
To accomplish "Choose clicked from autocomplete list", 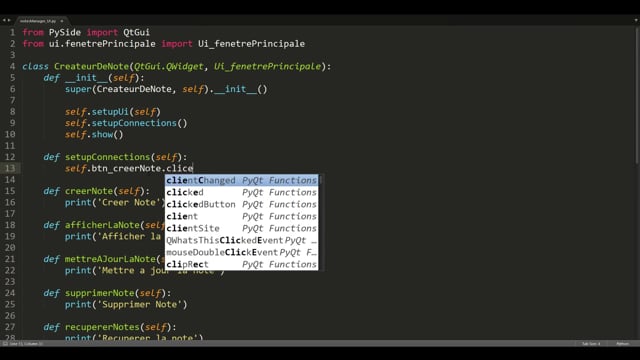I will tap(241, 192).
